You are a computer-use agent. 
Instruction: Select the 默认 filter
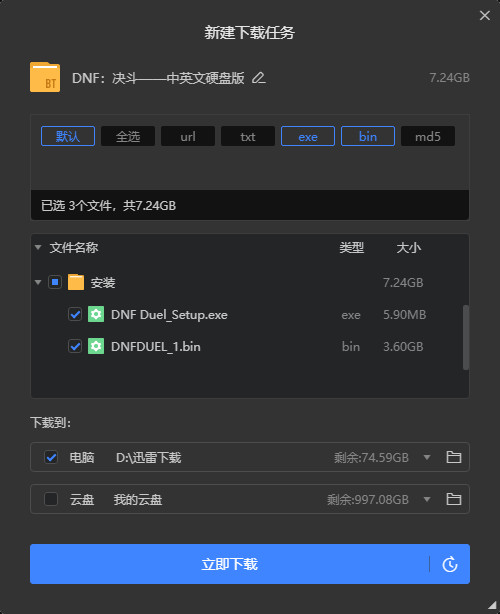coord(68,136)
